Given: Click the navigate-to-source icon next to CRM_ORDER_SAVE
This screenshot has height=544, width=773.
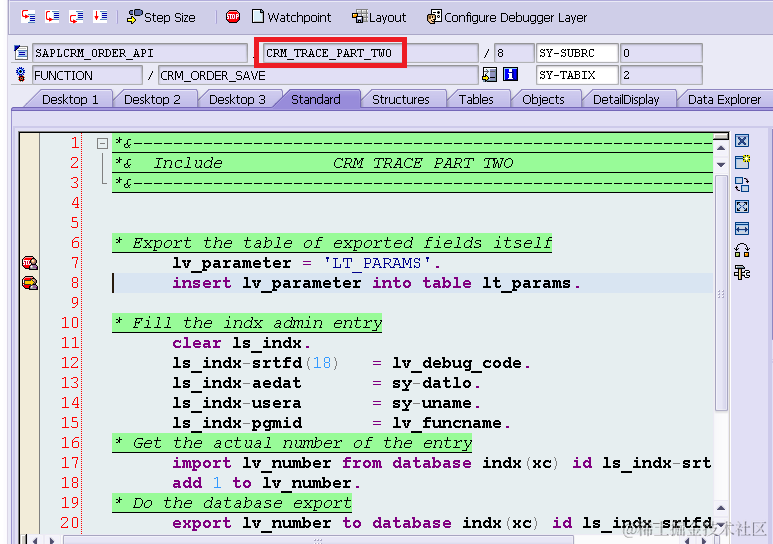Looking at the screenshot, I should (x=489, y=74).
